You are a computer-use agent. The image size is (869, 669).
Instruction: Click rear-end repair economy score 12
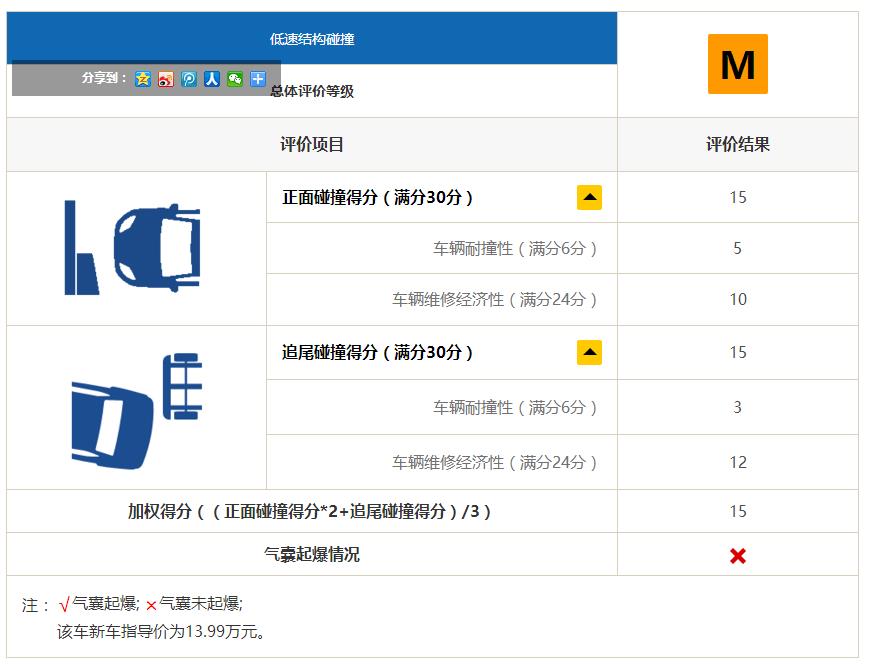click(738, 462)
